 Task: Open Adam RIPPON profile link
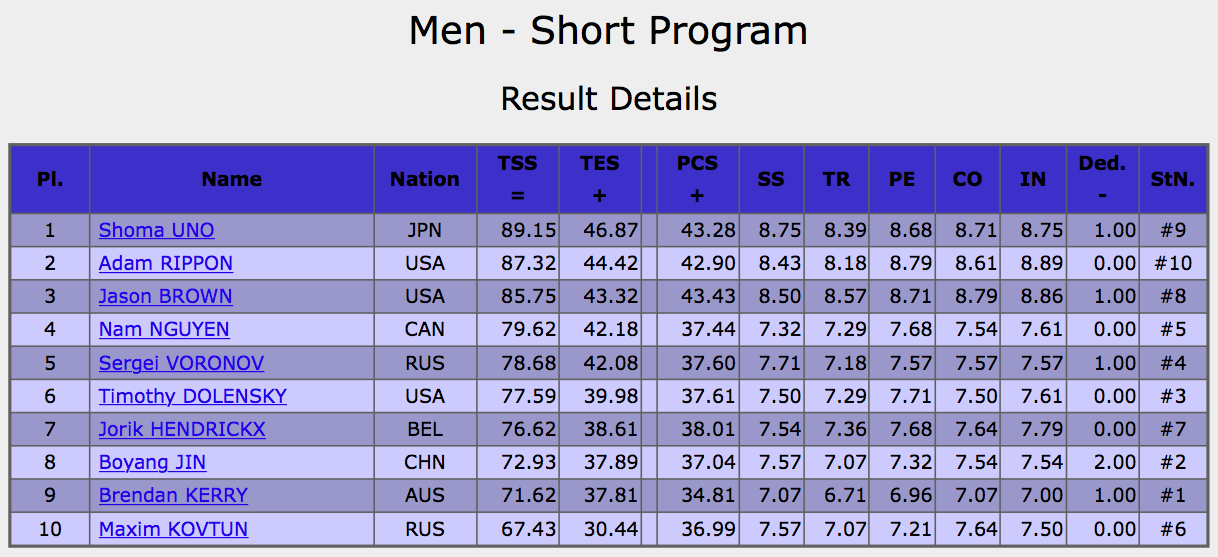point(166,263)
